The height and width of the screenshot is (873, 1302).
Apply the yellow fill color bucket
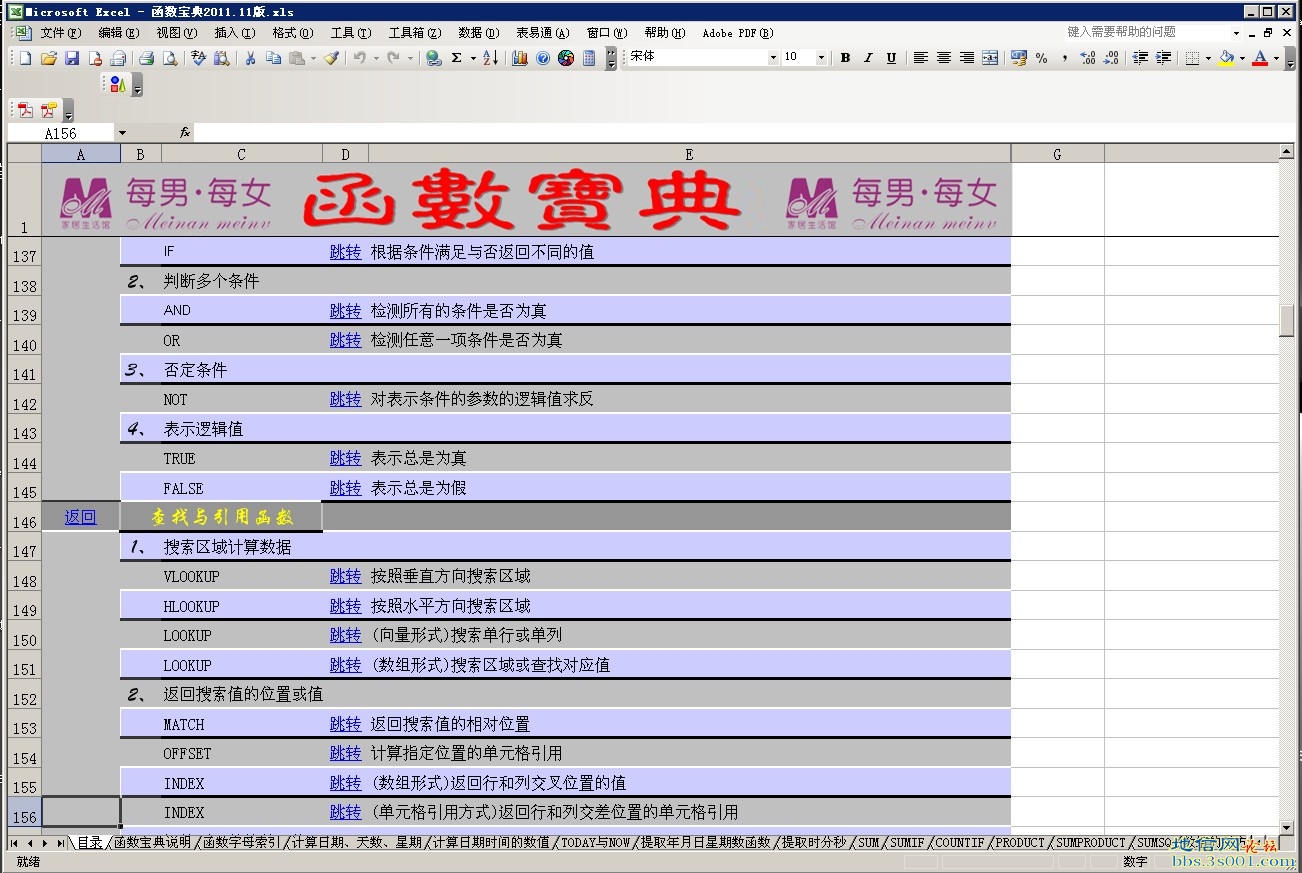tap(1226, 58)
